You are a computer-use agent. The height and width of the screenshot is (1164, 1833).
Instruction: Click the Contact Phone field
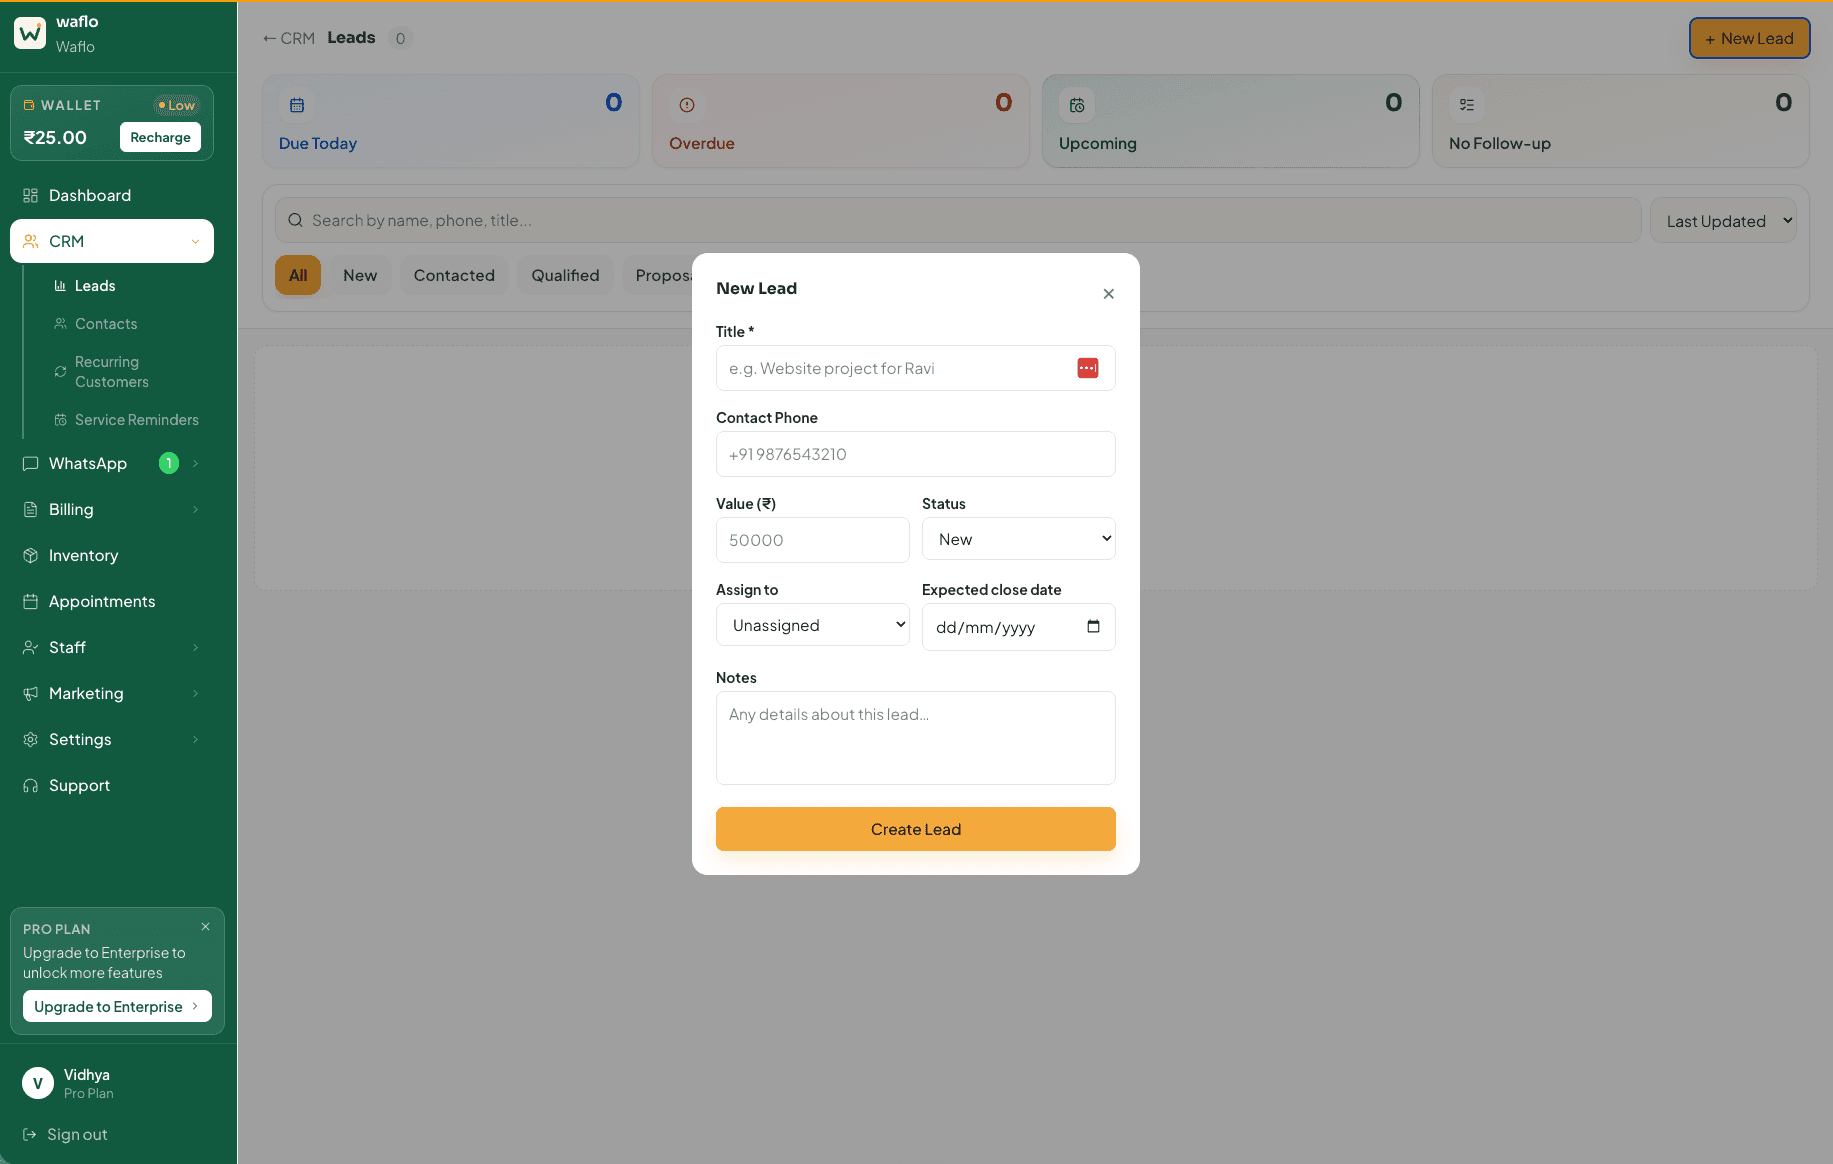[916, 454]
